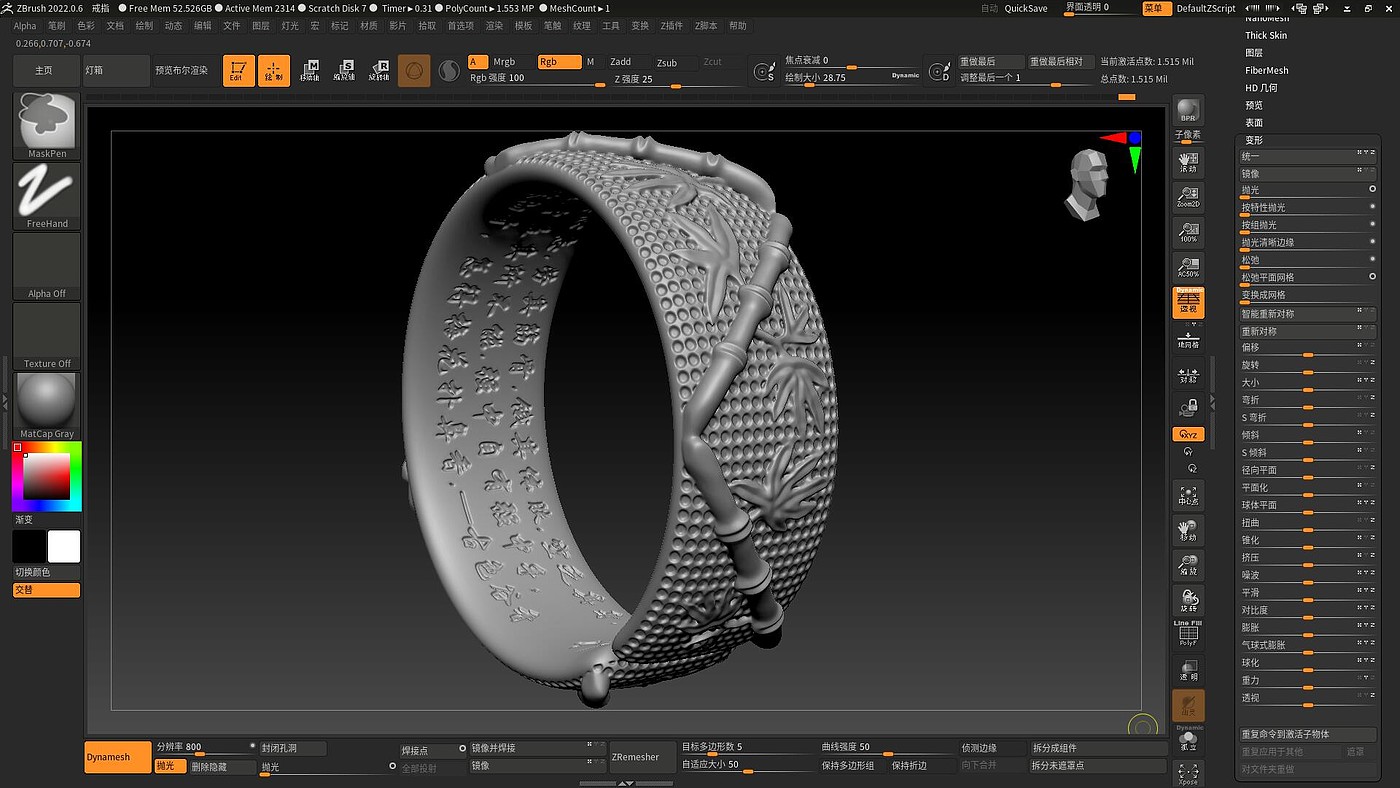1400x788 pixels.
Task: Open the Z插件 (ZPlugin) menu
Action: pyautogui.click(x=671, y=26)
